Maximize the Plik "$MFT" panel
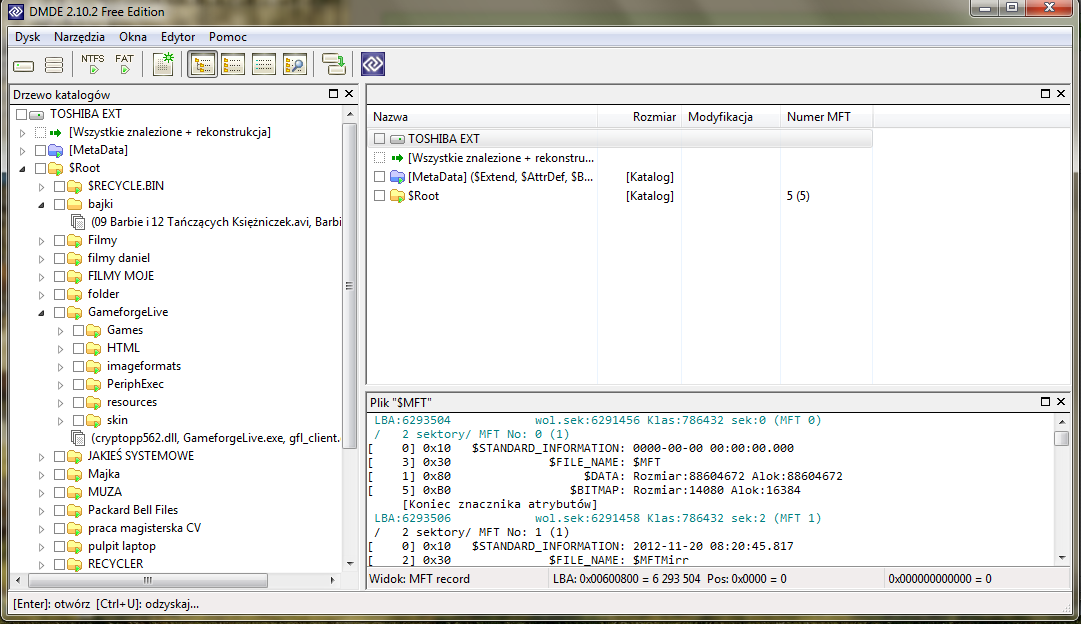The image size is (1081, 624). pos(1045,401)
